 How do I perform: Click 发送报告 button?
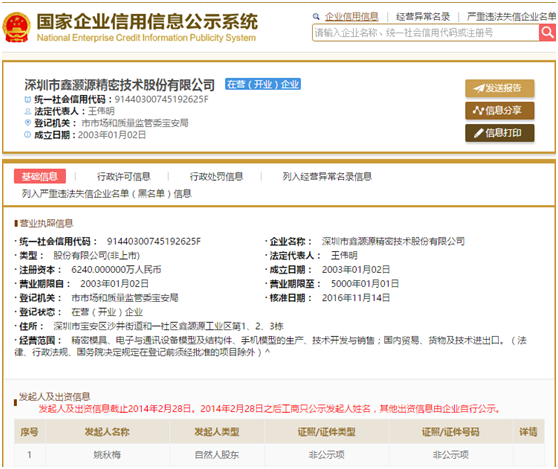500,88
